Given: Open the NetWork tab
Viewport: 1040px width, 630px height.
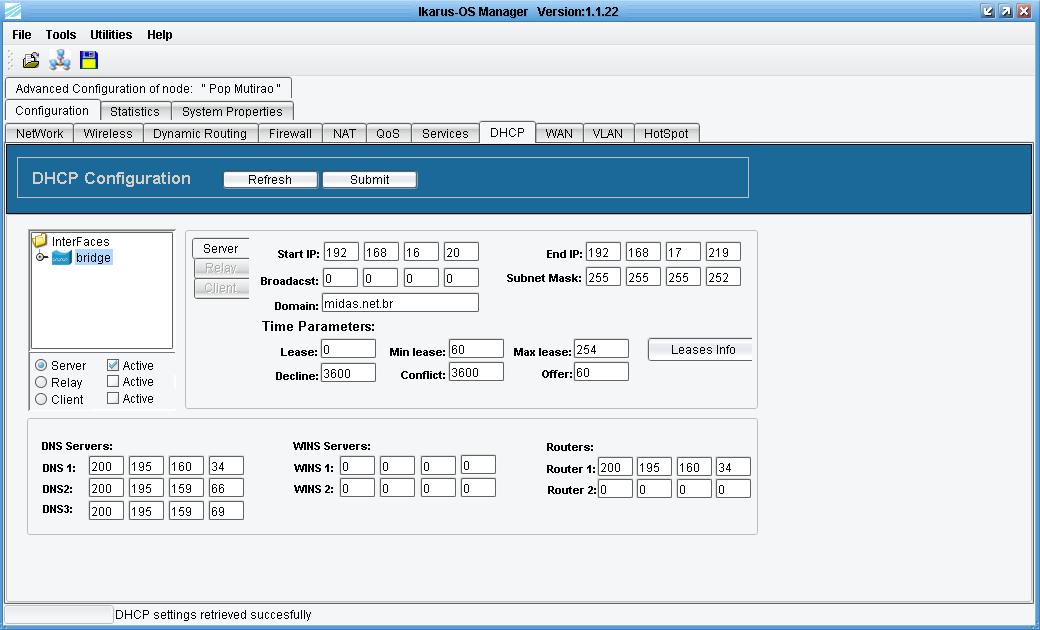Looking at the screenshot, I should pos(40,133).
